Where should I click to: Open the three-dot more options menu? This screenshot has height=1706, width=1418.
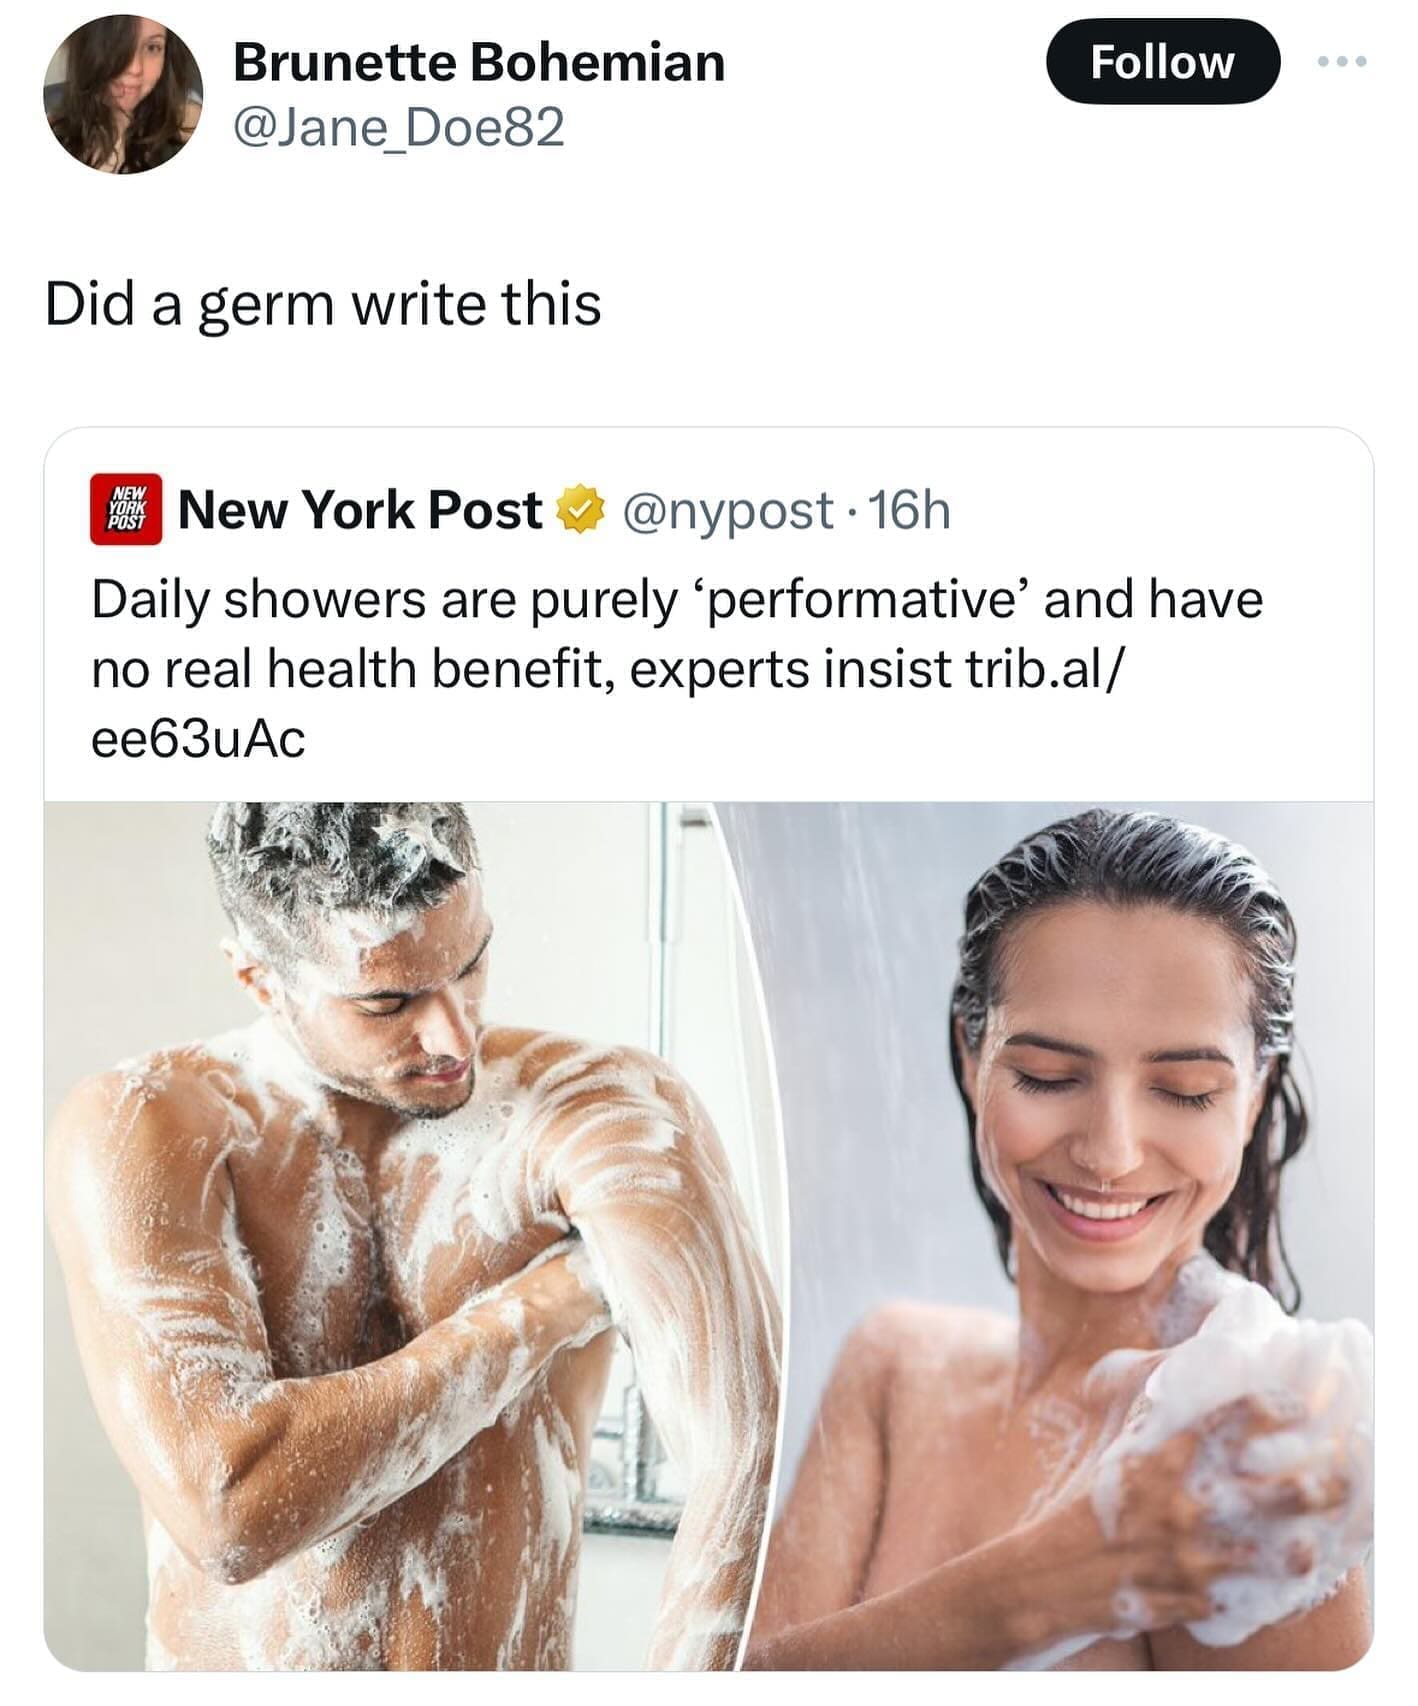(x=1341, y=61)
